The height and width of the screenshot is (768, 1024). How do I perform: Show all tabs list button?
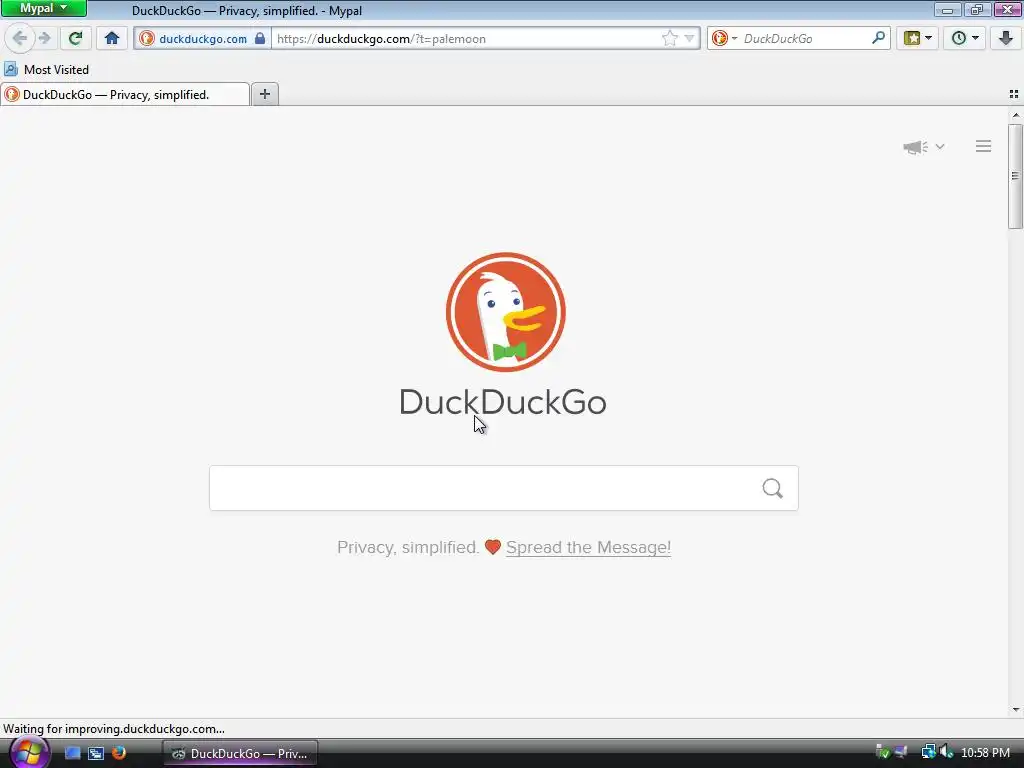pyautogui.click(x=1014, y=94)
